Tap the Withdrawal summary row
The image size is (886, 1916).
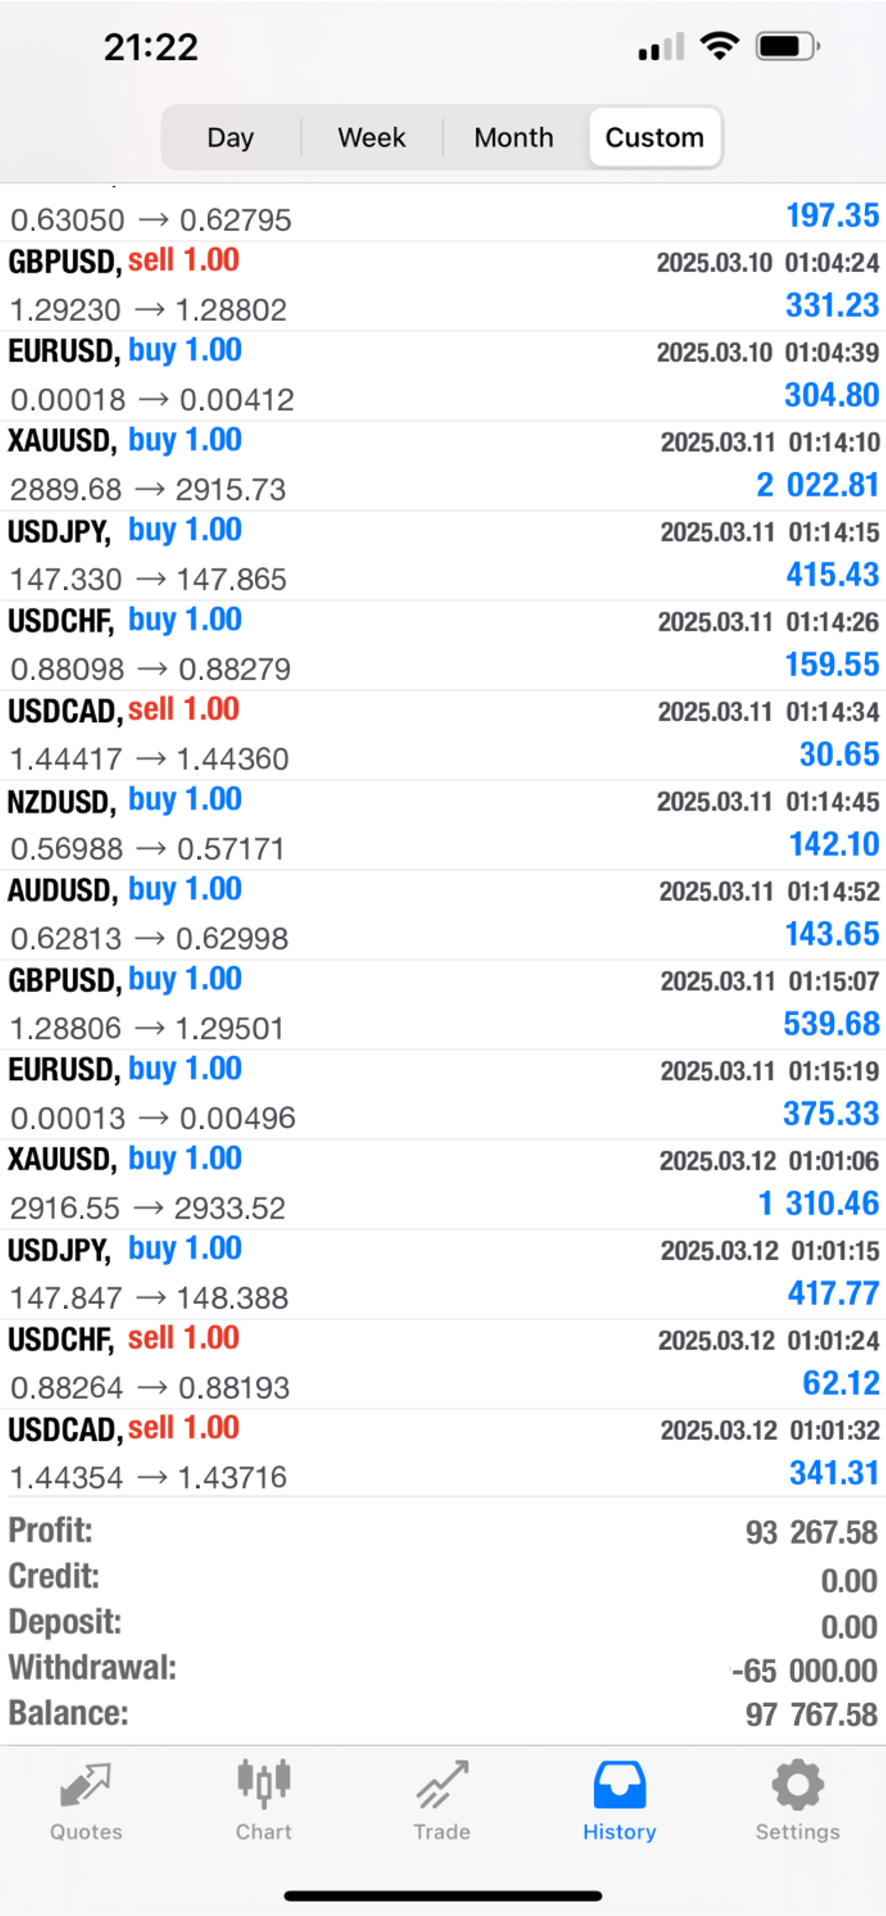[443, 1668]
